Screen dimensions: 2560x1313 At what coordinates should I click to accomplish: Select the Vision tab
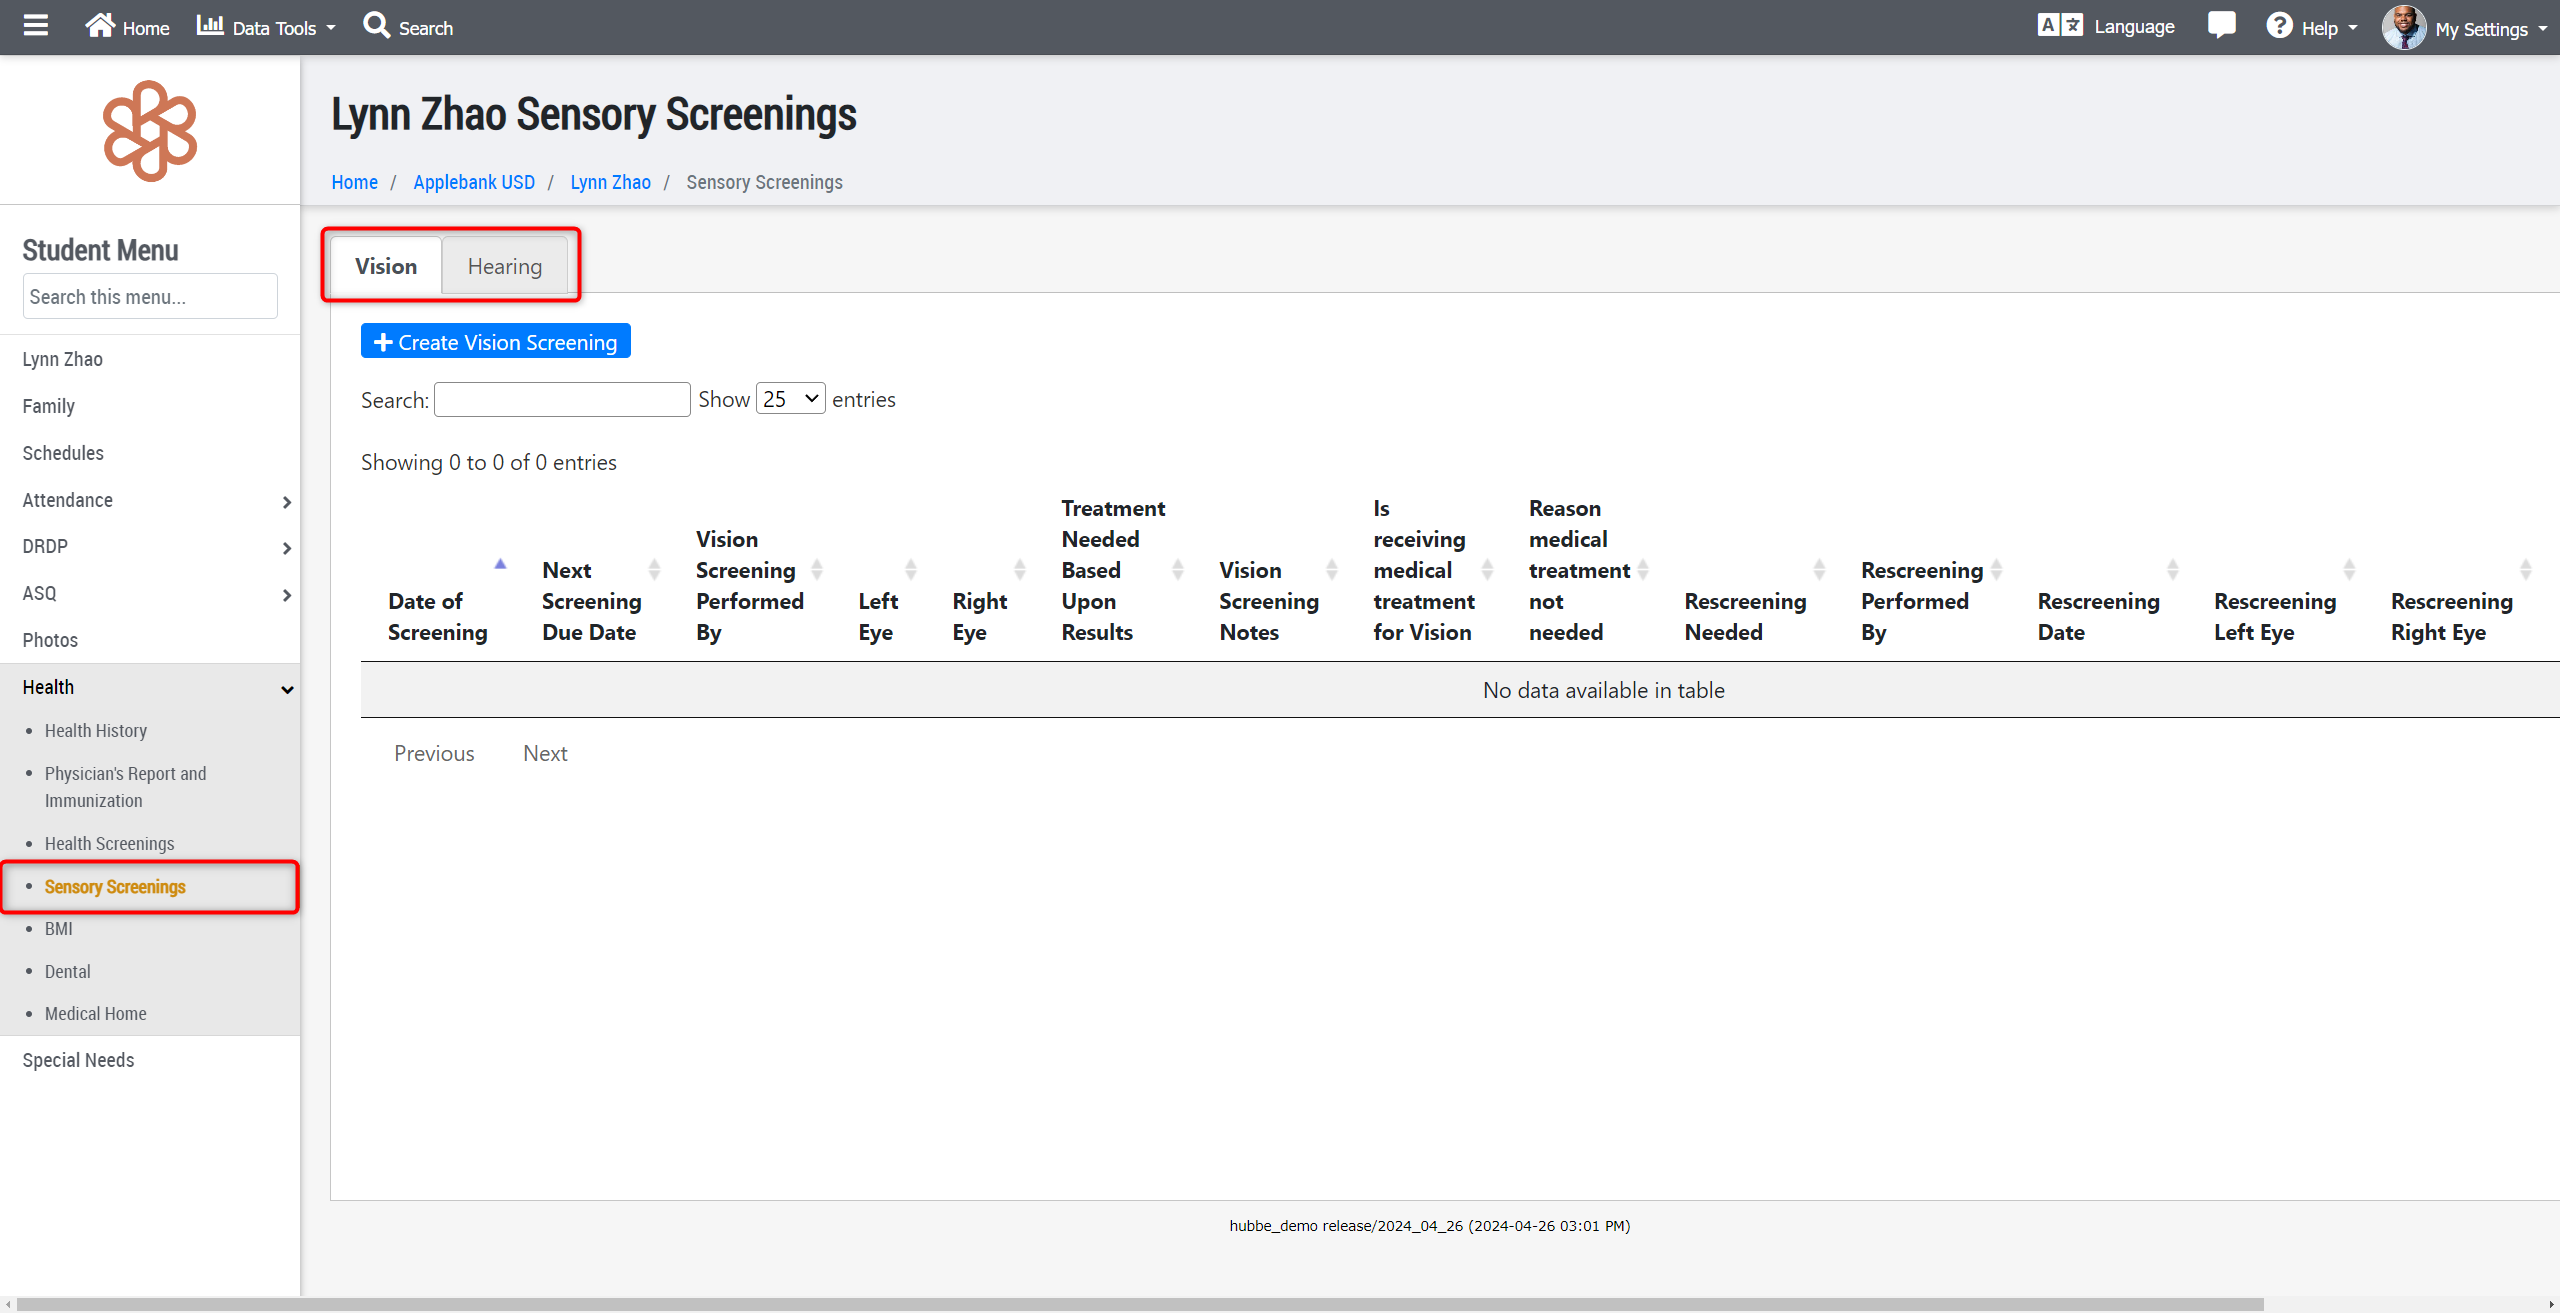coord(386,266)
